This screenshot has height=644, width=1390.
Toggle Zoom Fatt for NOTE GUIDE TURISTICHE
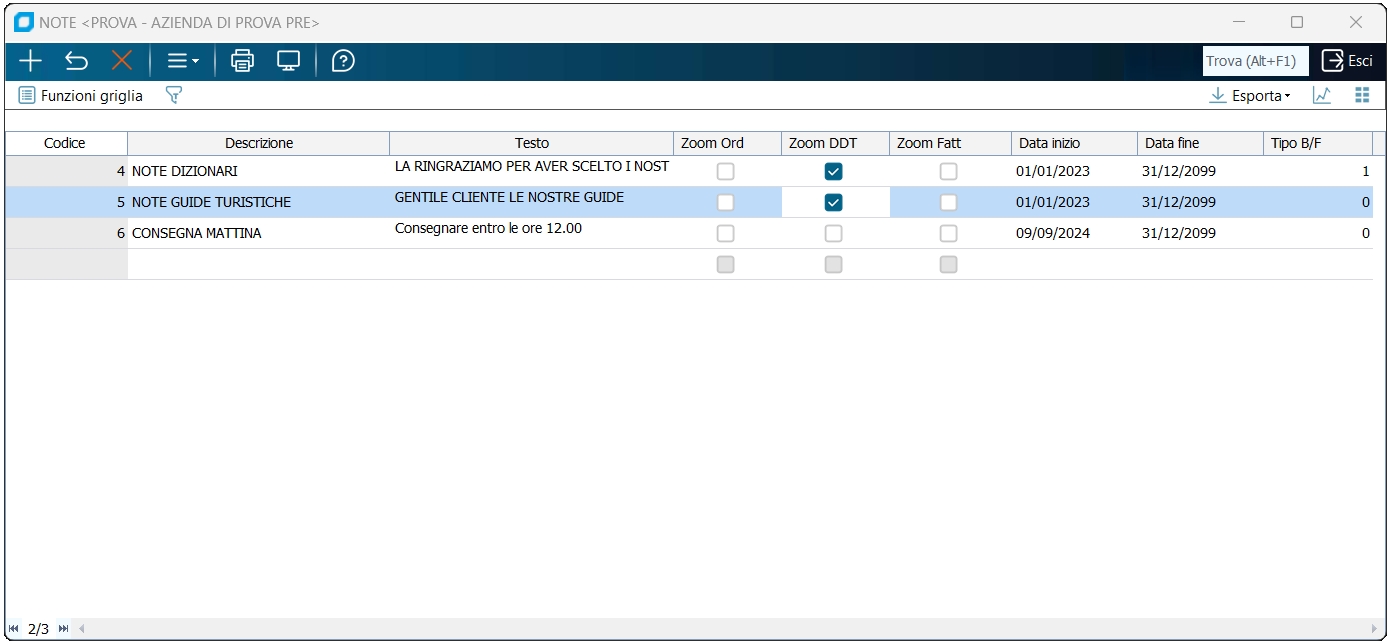pos(948,202)
